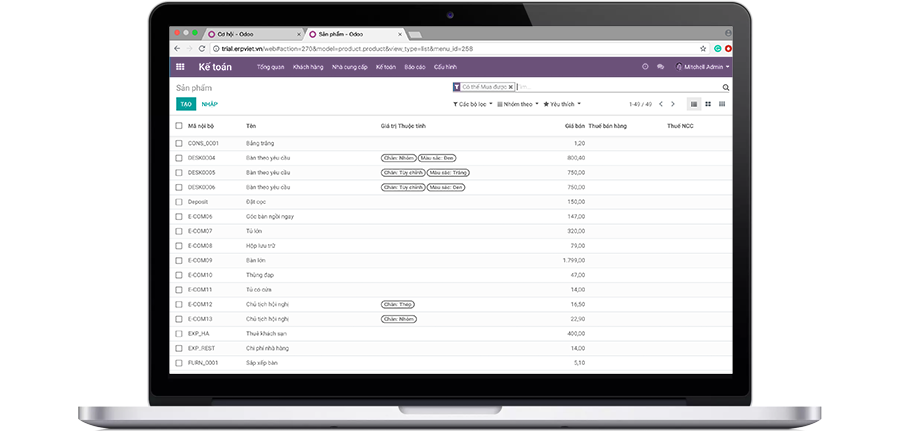
Task: Click the NHẬP import button
Action: (x=210, y=104)
